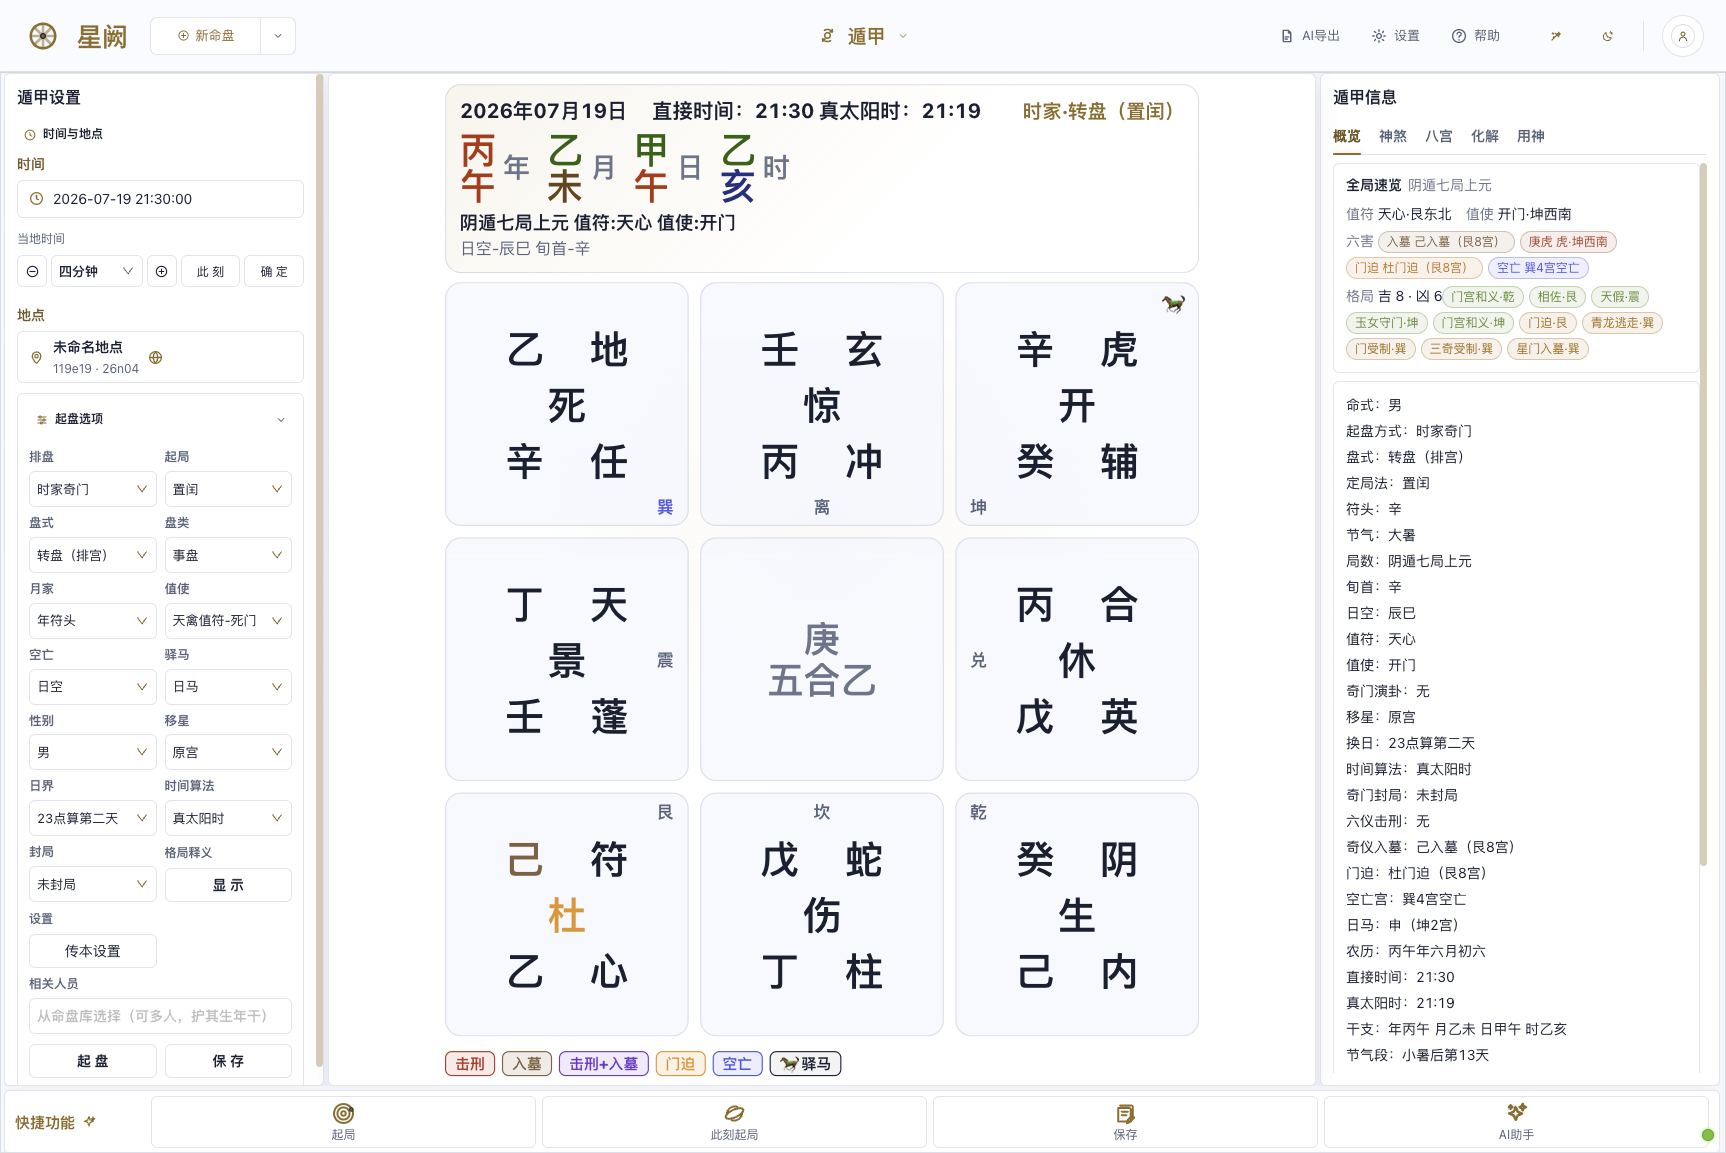
Task: Click the horse icon in 坤 palace
Action: click(1173, 304)
